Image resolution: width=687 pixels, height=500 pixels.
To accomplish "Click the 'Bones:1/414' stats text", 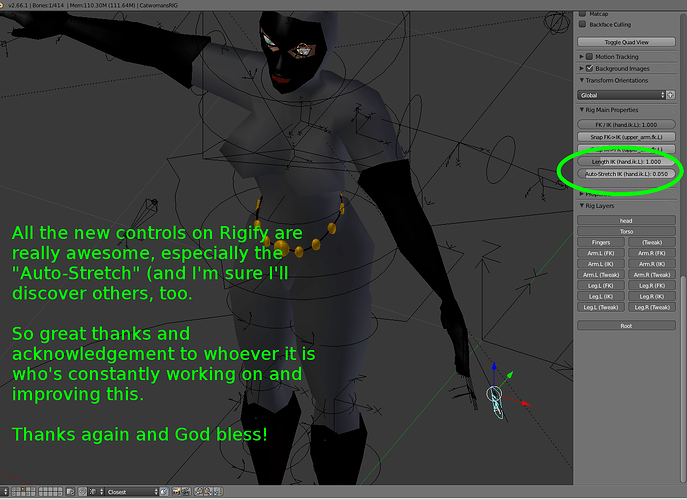I will tap(48, 5).
